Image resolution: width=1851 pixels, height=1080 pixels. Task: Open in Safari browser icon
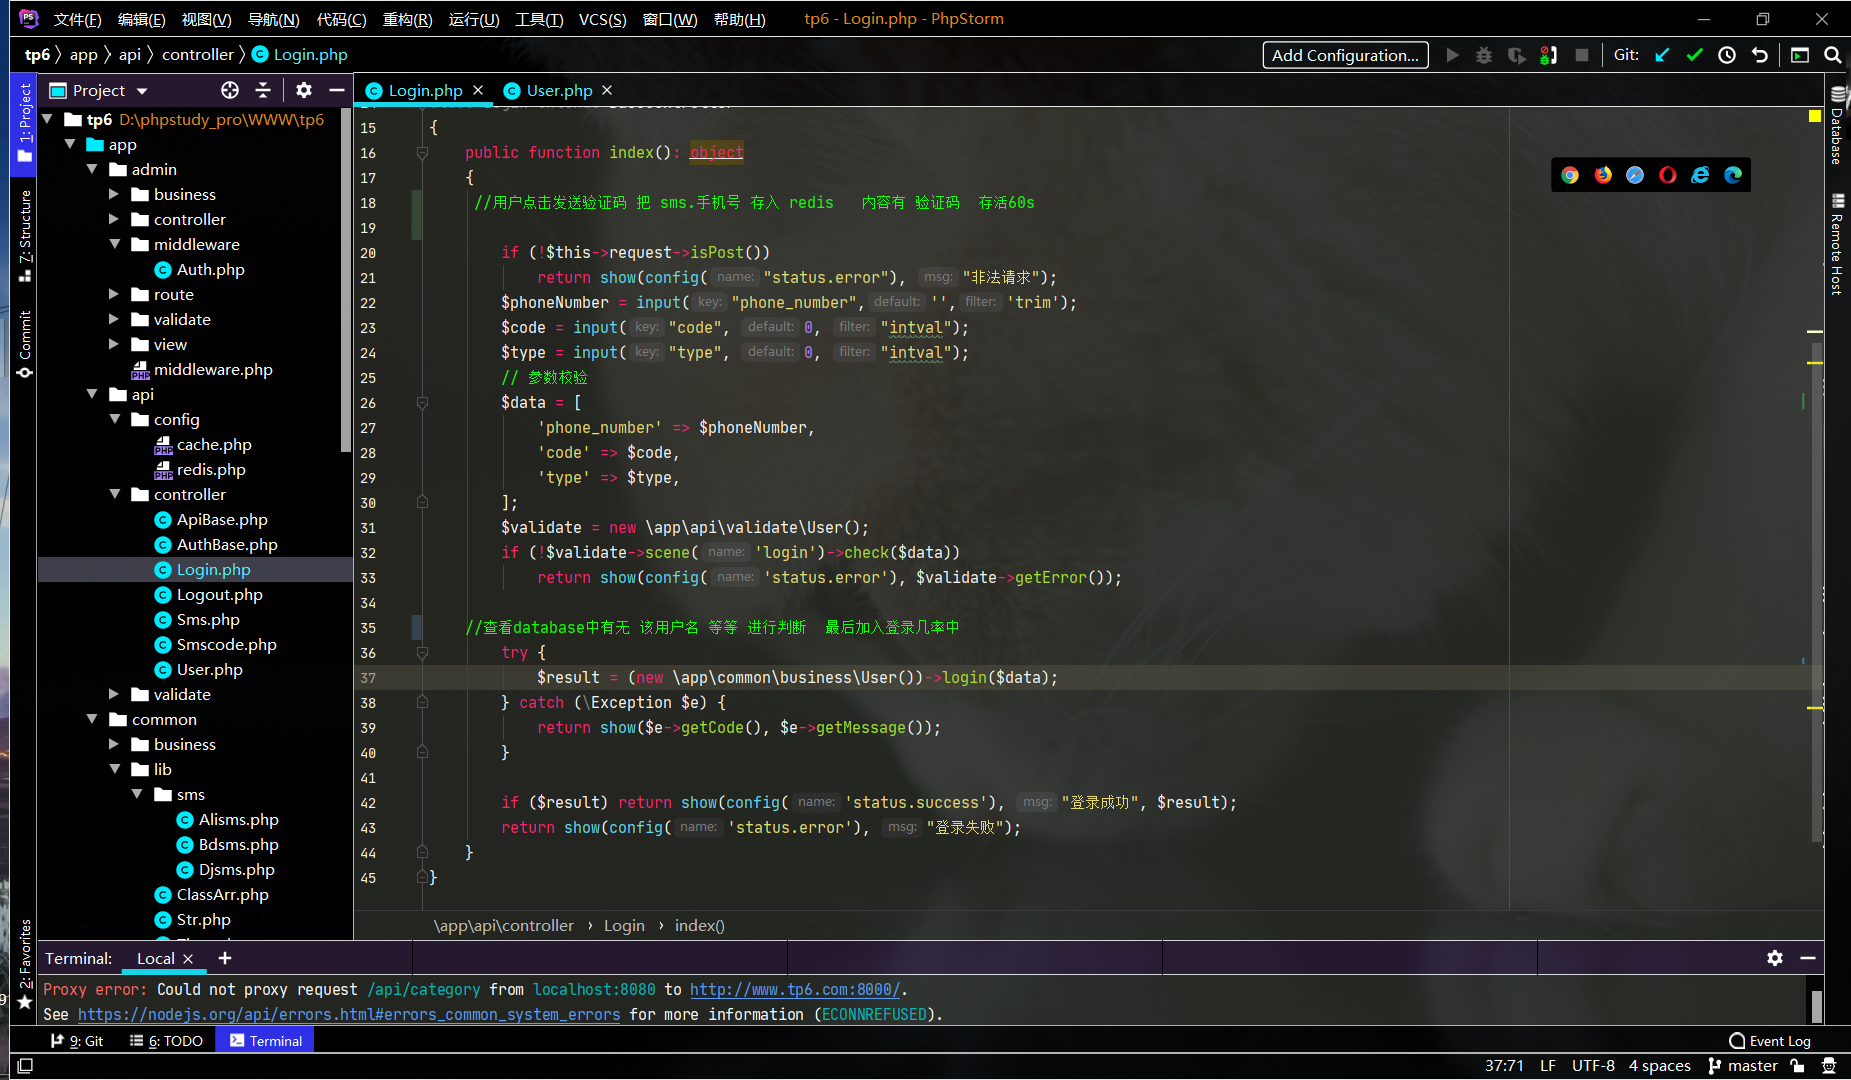1635,175
